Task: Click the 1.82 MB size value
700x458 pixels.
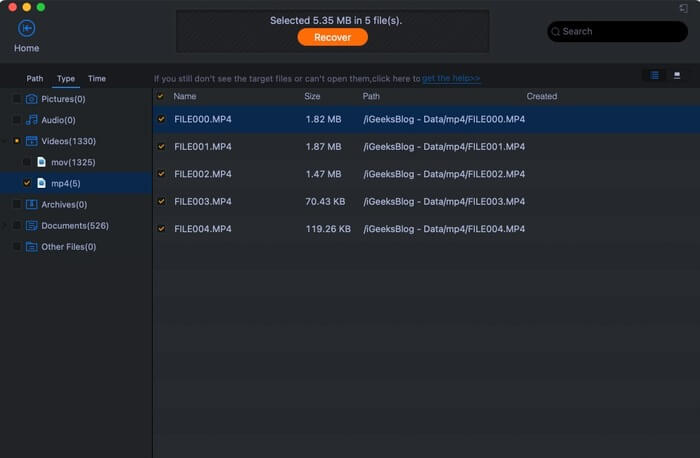Action: pos(323,119)
